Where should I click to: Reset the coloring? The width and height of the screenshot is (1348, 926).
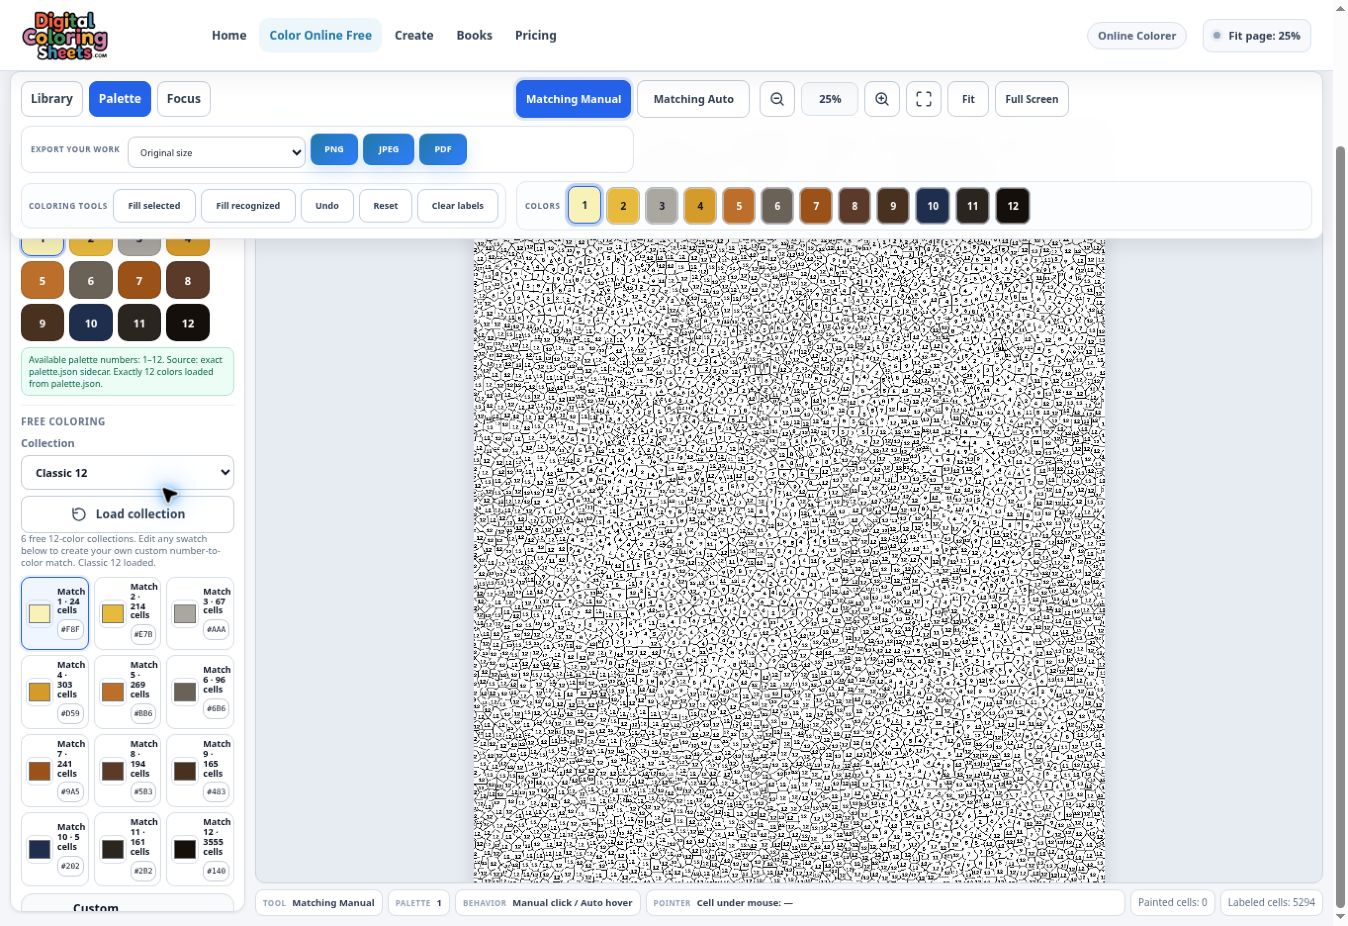385,206
